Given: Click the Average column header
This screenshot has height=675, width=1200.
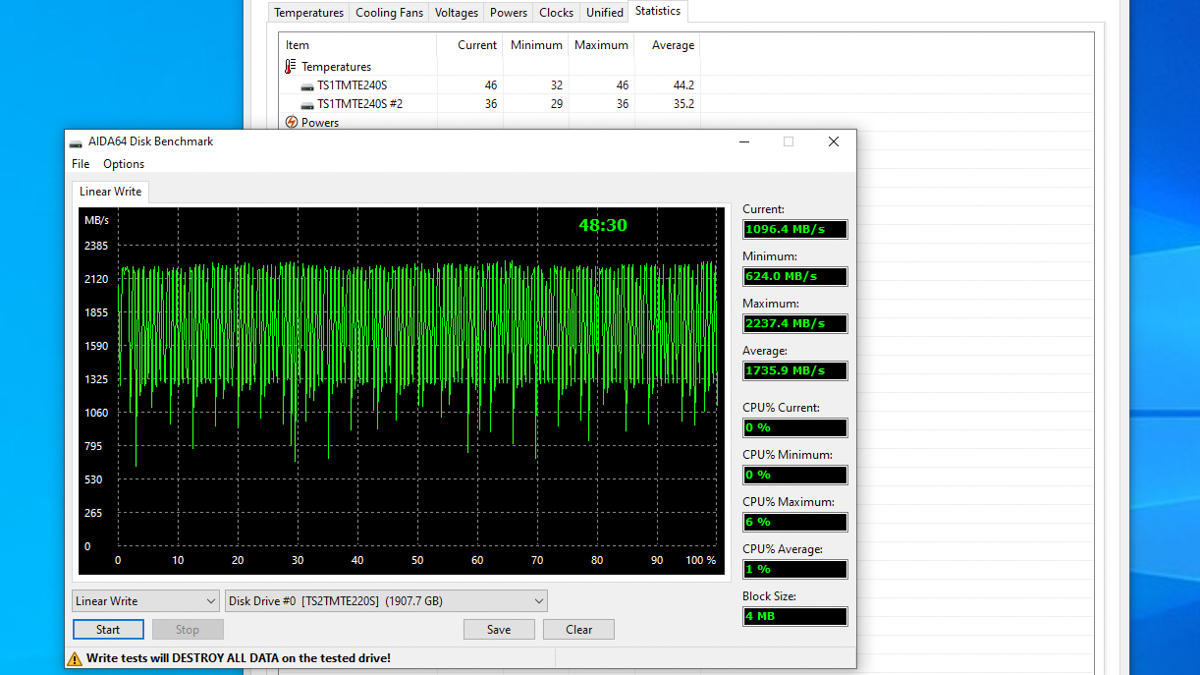Looking at the screenshot, I should coord(667,45).
